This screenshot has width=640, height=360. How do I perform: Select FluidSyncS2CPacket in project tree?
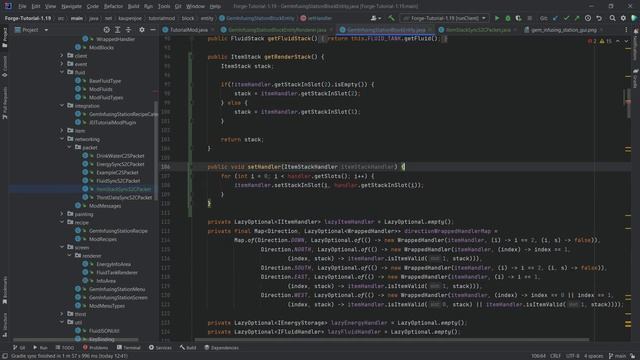[118, 181]
